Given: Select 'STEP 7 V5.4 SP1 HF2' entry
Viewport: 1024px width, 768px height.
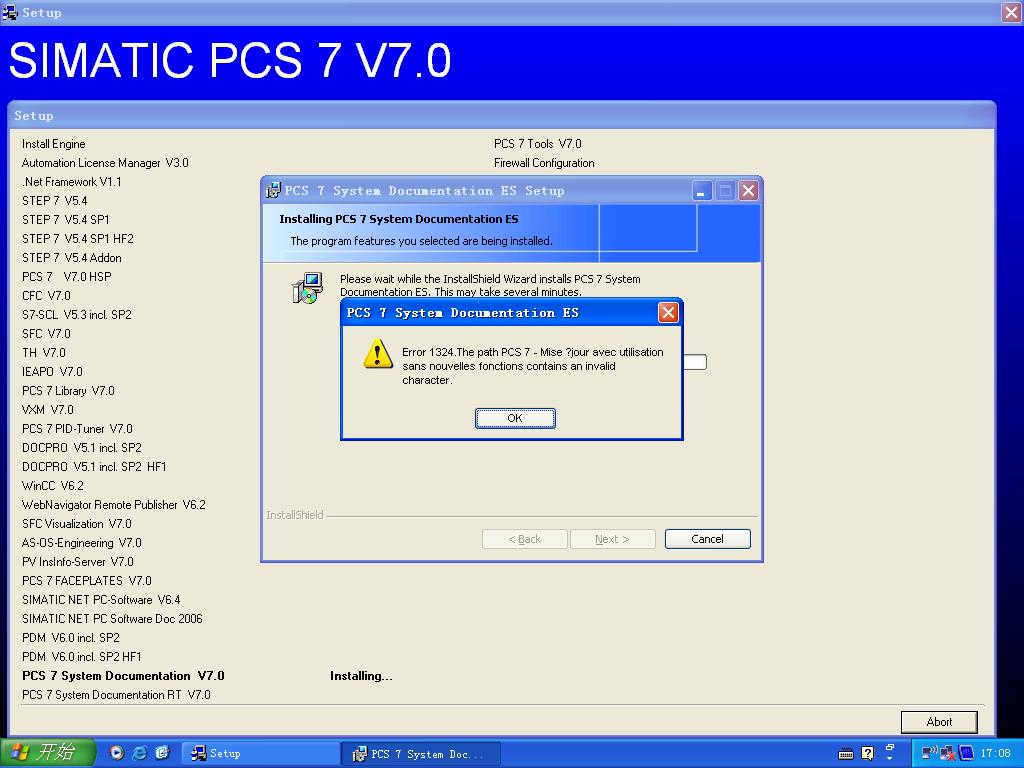Looking at the screenshot, I should [78, 238].
